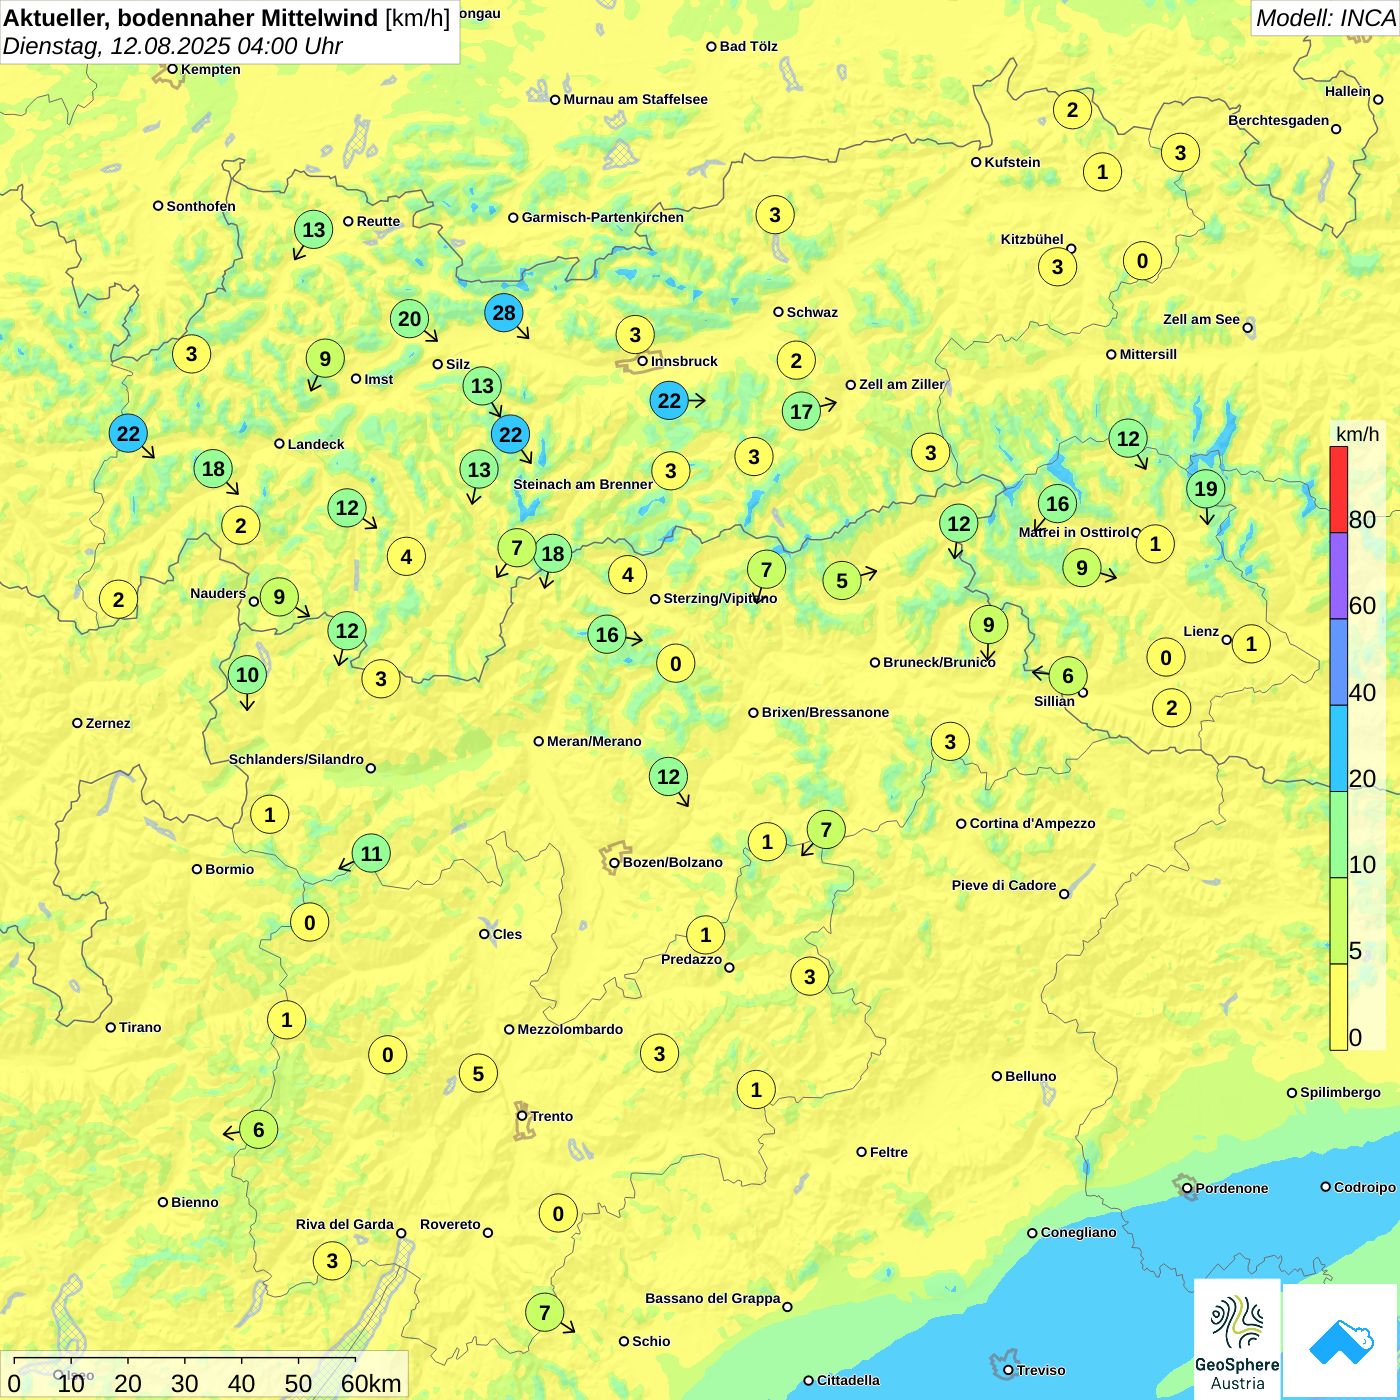
Task: Pick the 19 km/h wind station marker
Action: pyautogui.click(x=1206, y=489)
